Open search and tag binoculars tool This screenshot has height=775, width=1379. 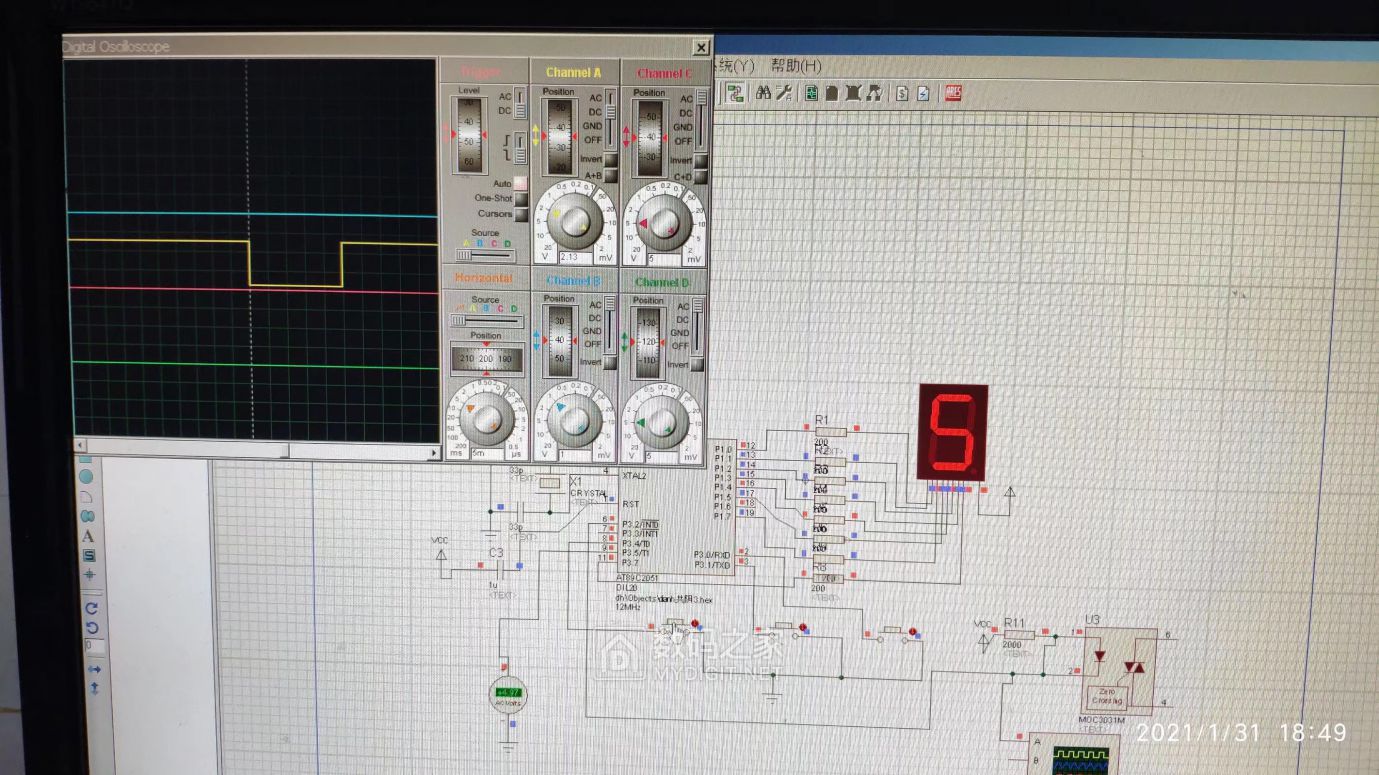[x=763, y=93]
